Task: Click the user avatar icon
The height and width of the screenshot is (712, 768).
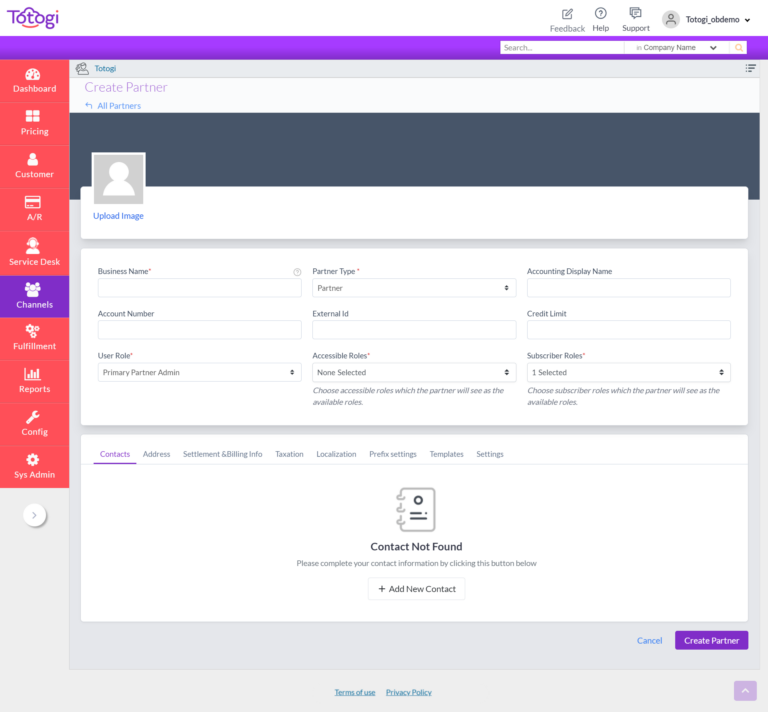Action: pos(671,20)
